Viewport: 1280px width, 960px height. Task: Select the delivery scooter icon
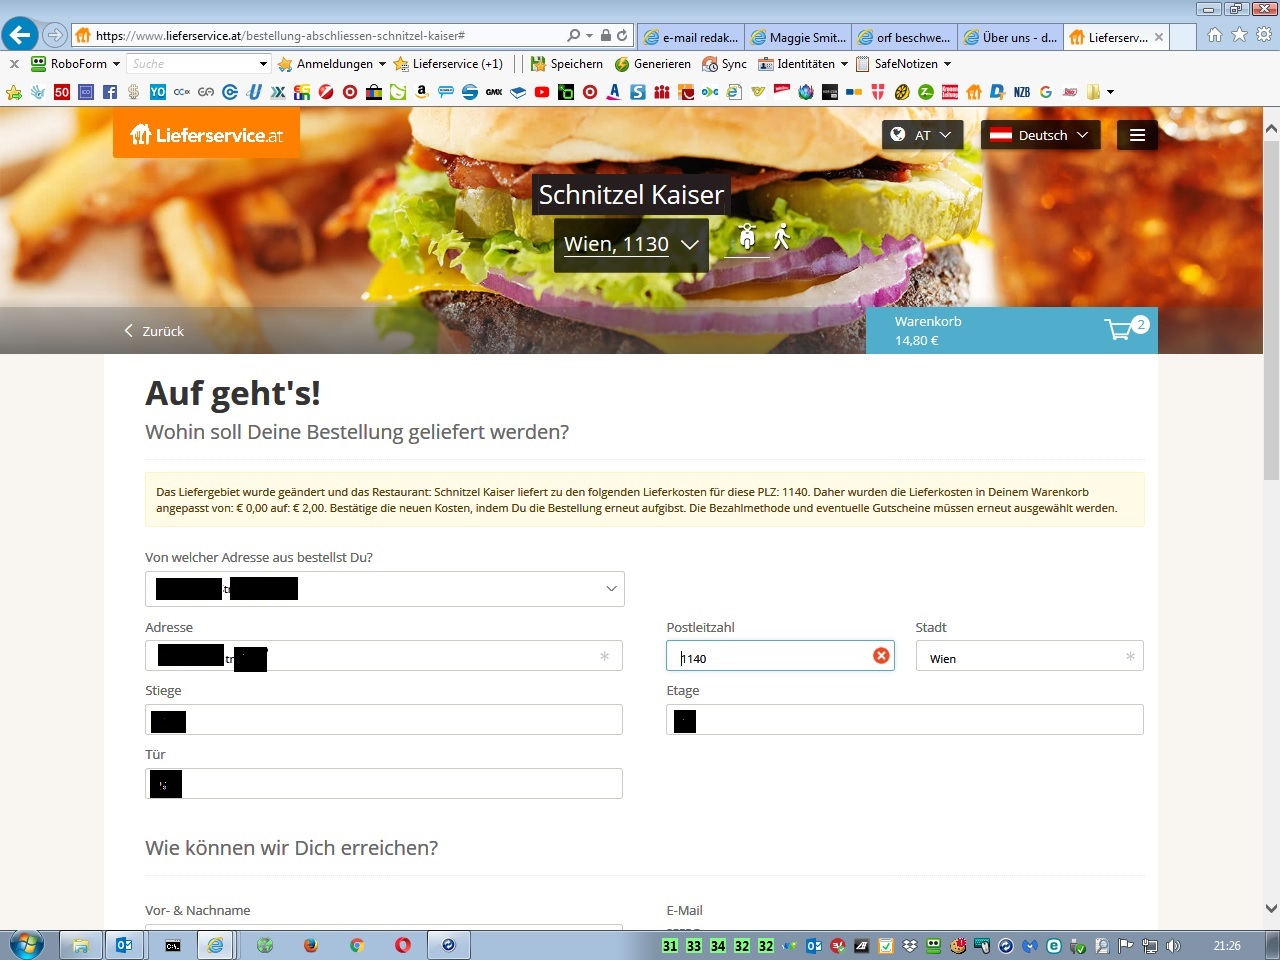coord(747,236)
